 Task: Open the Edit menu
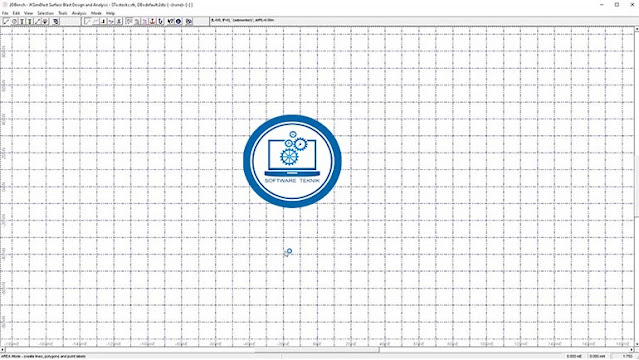click(16, 13)
